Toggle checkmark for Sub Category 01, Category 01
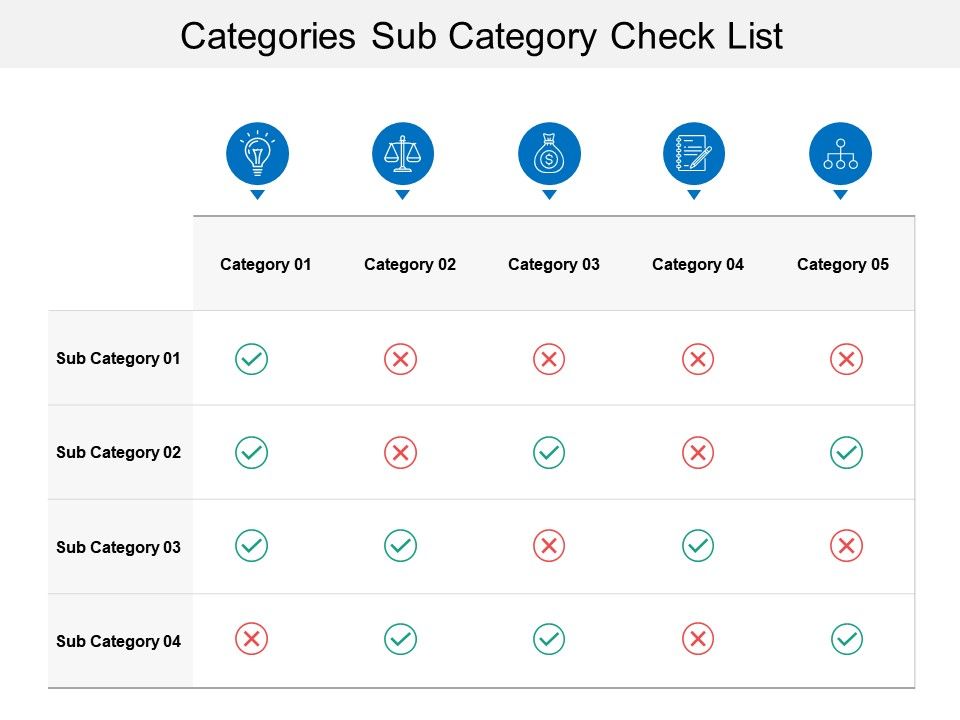The width and height of the screenshot is (960, 720). [x=251, y=358]
